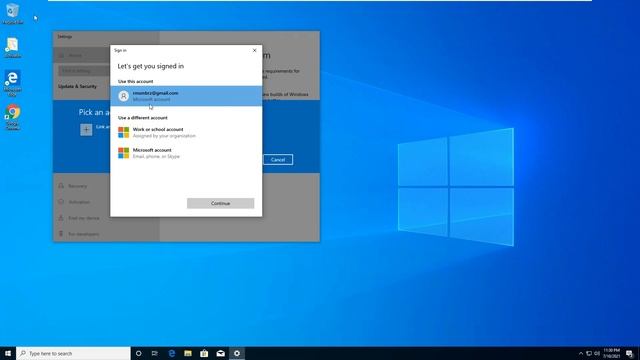
Task: Click the For developers icon in sidebar
Action: 61,233
